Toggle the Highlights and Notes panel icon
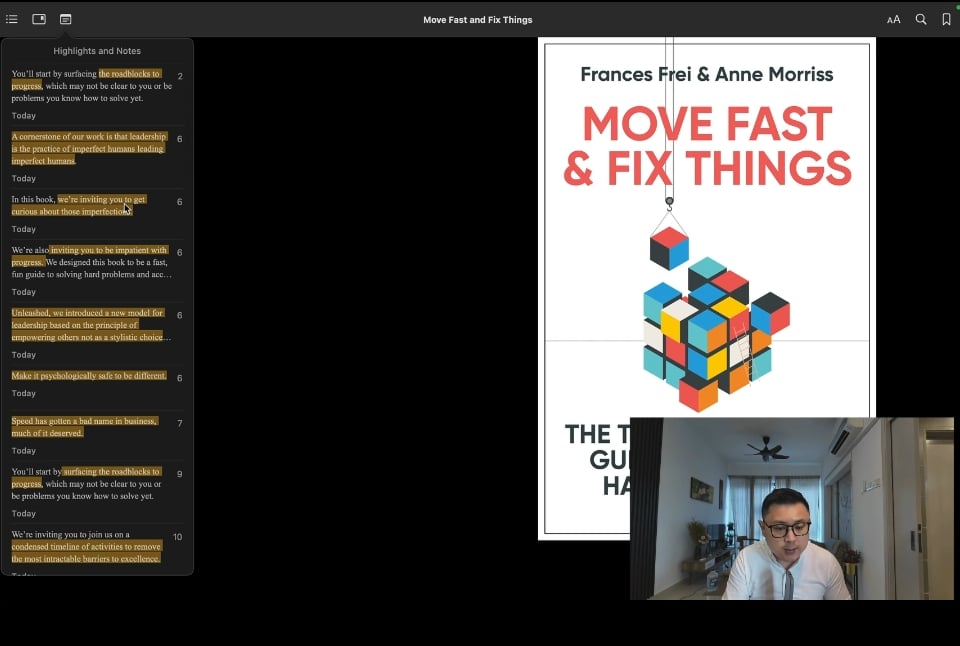The image size is (960, 646). [66, 19]
